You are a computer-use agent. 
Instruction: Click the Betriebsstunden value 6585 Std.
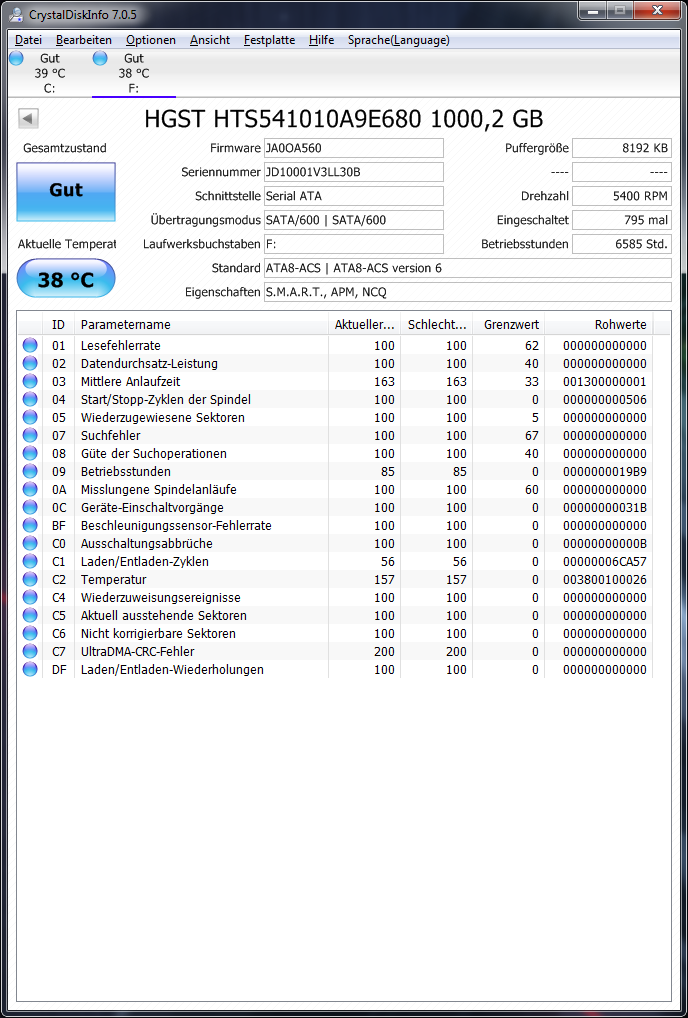pyautogui.click(x=622, y=244)
